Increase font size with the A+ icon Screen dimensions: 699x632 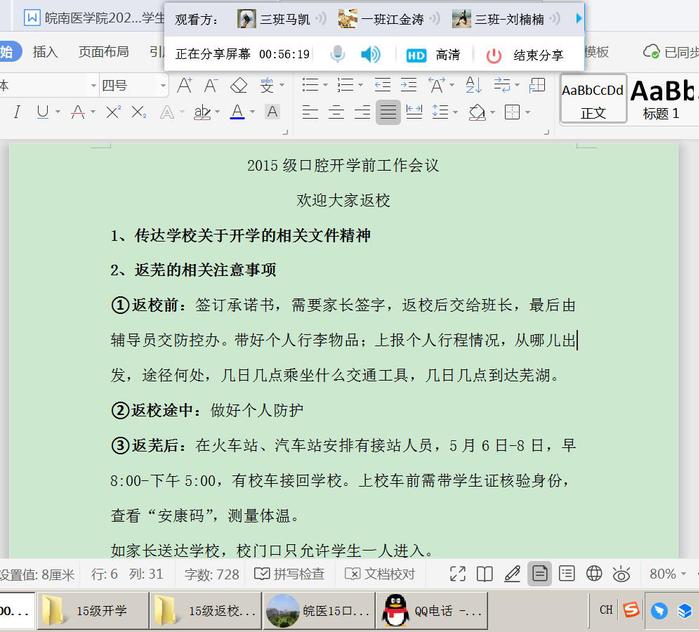pyautogui.click(x=185, y=86)
